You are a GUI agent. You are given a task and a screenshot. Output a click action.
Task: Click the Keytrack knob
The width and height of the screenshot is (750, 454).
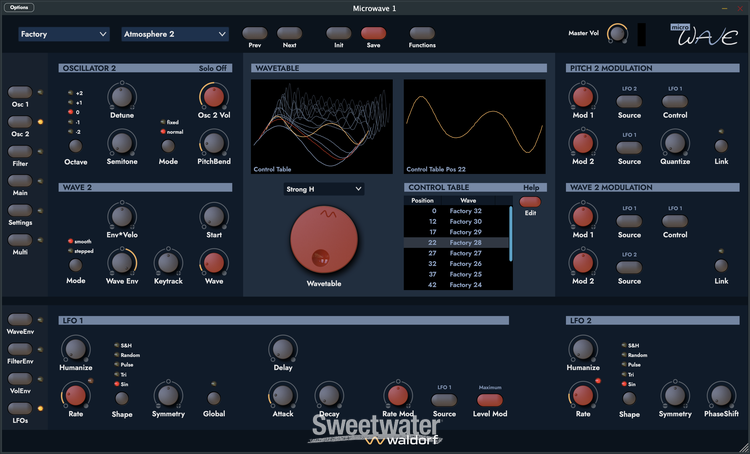(x=168, y=263)
